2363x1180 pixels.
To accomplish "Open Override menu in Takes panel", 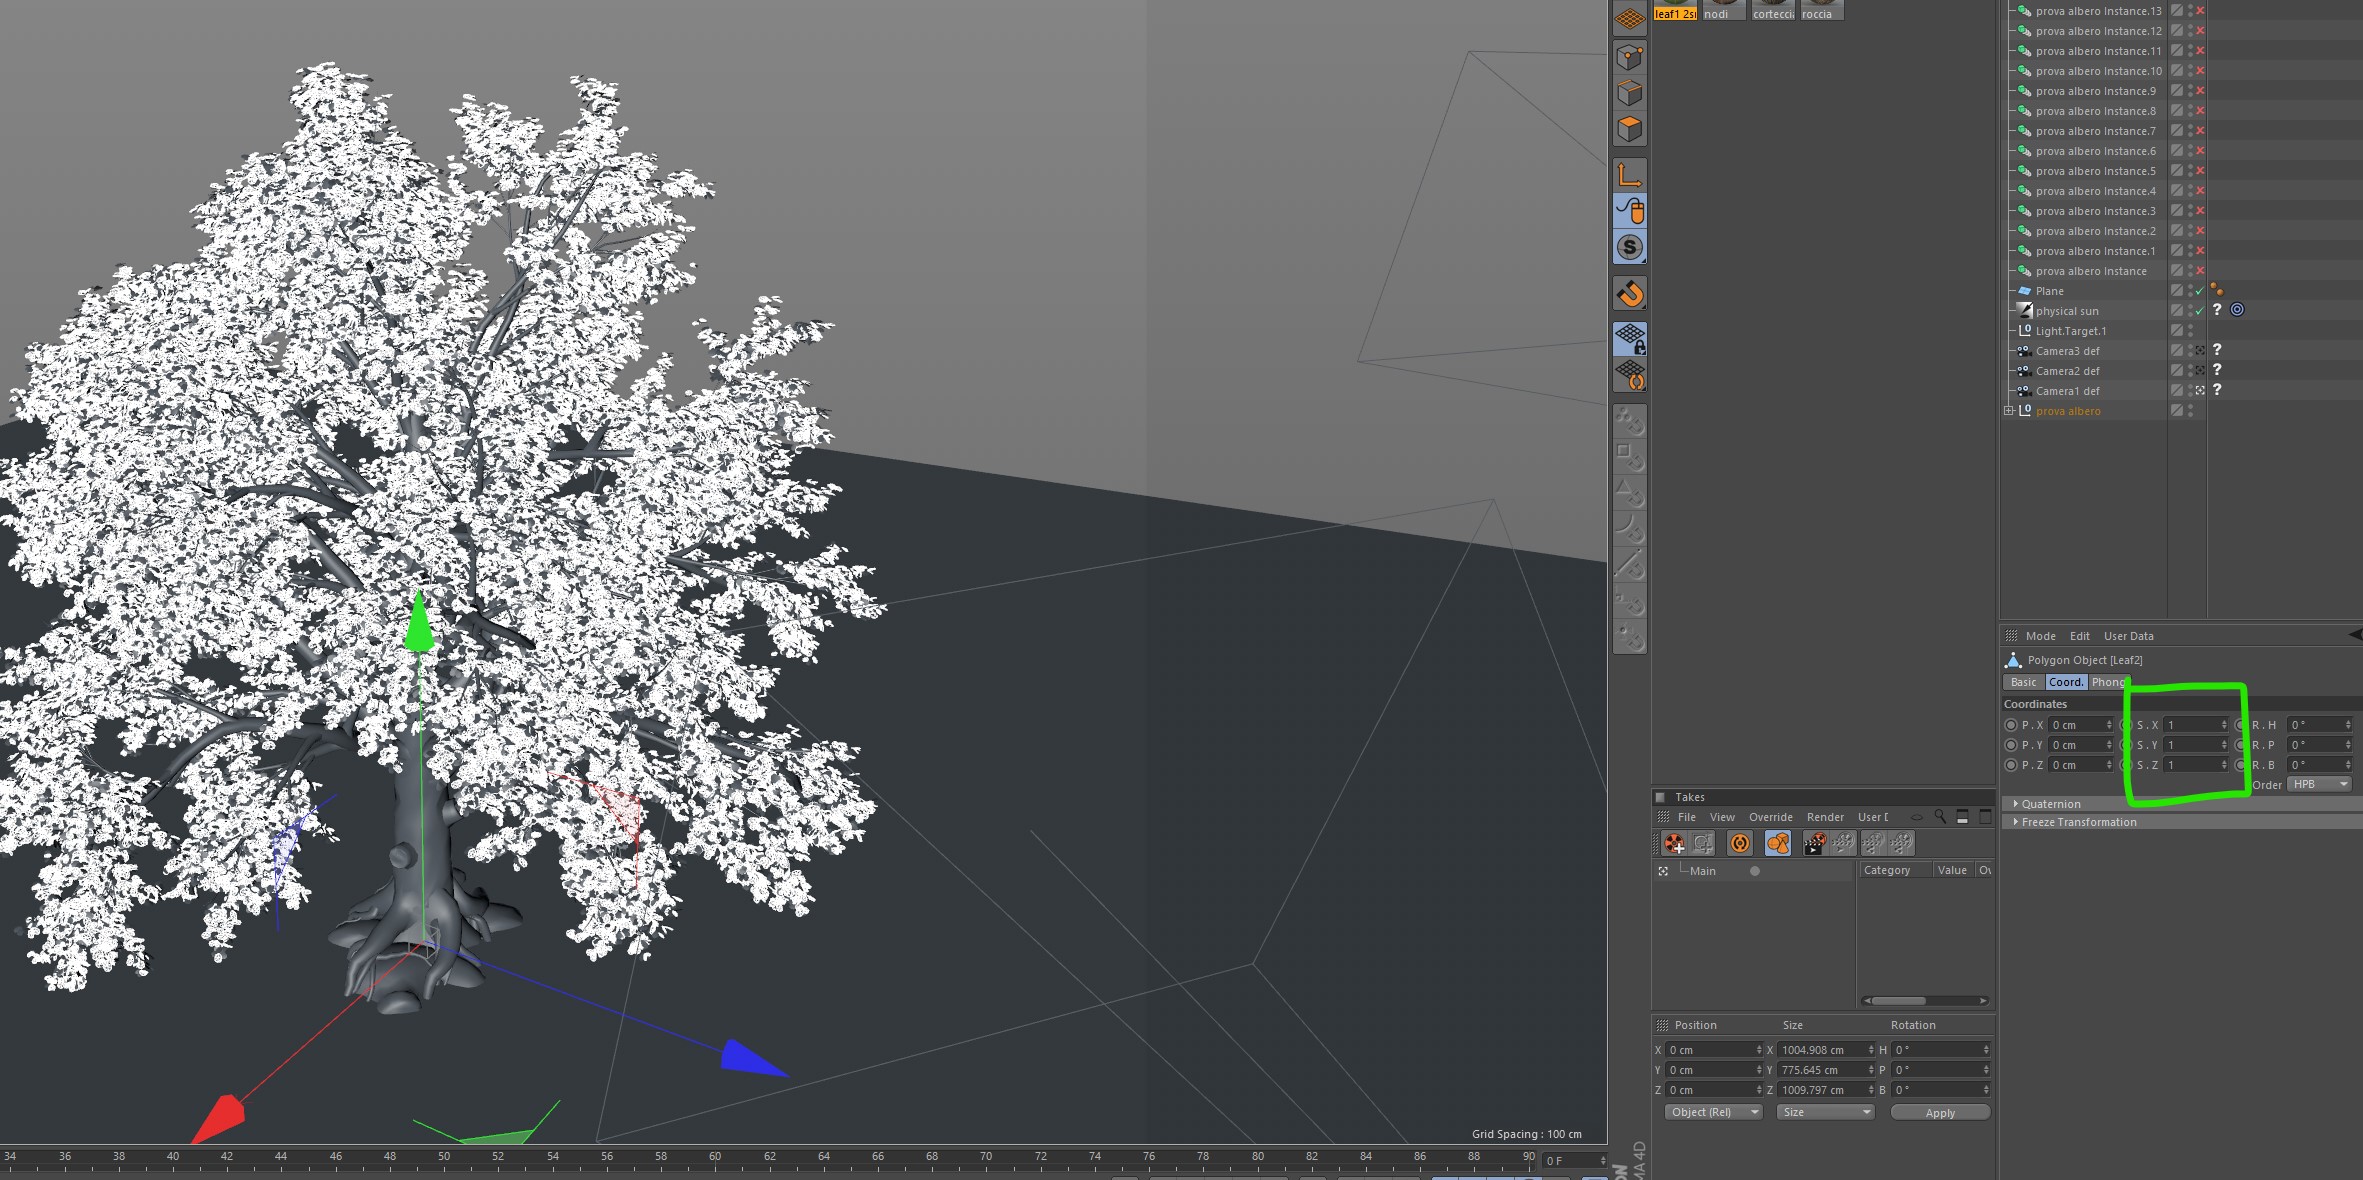I will (x=1770, y=817).
